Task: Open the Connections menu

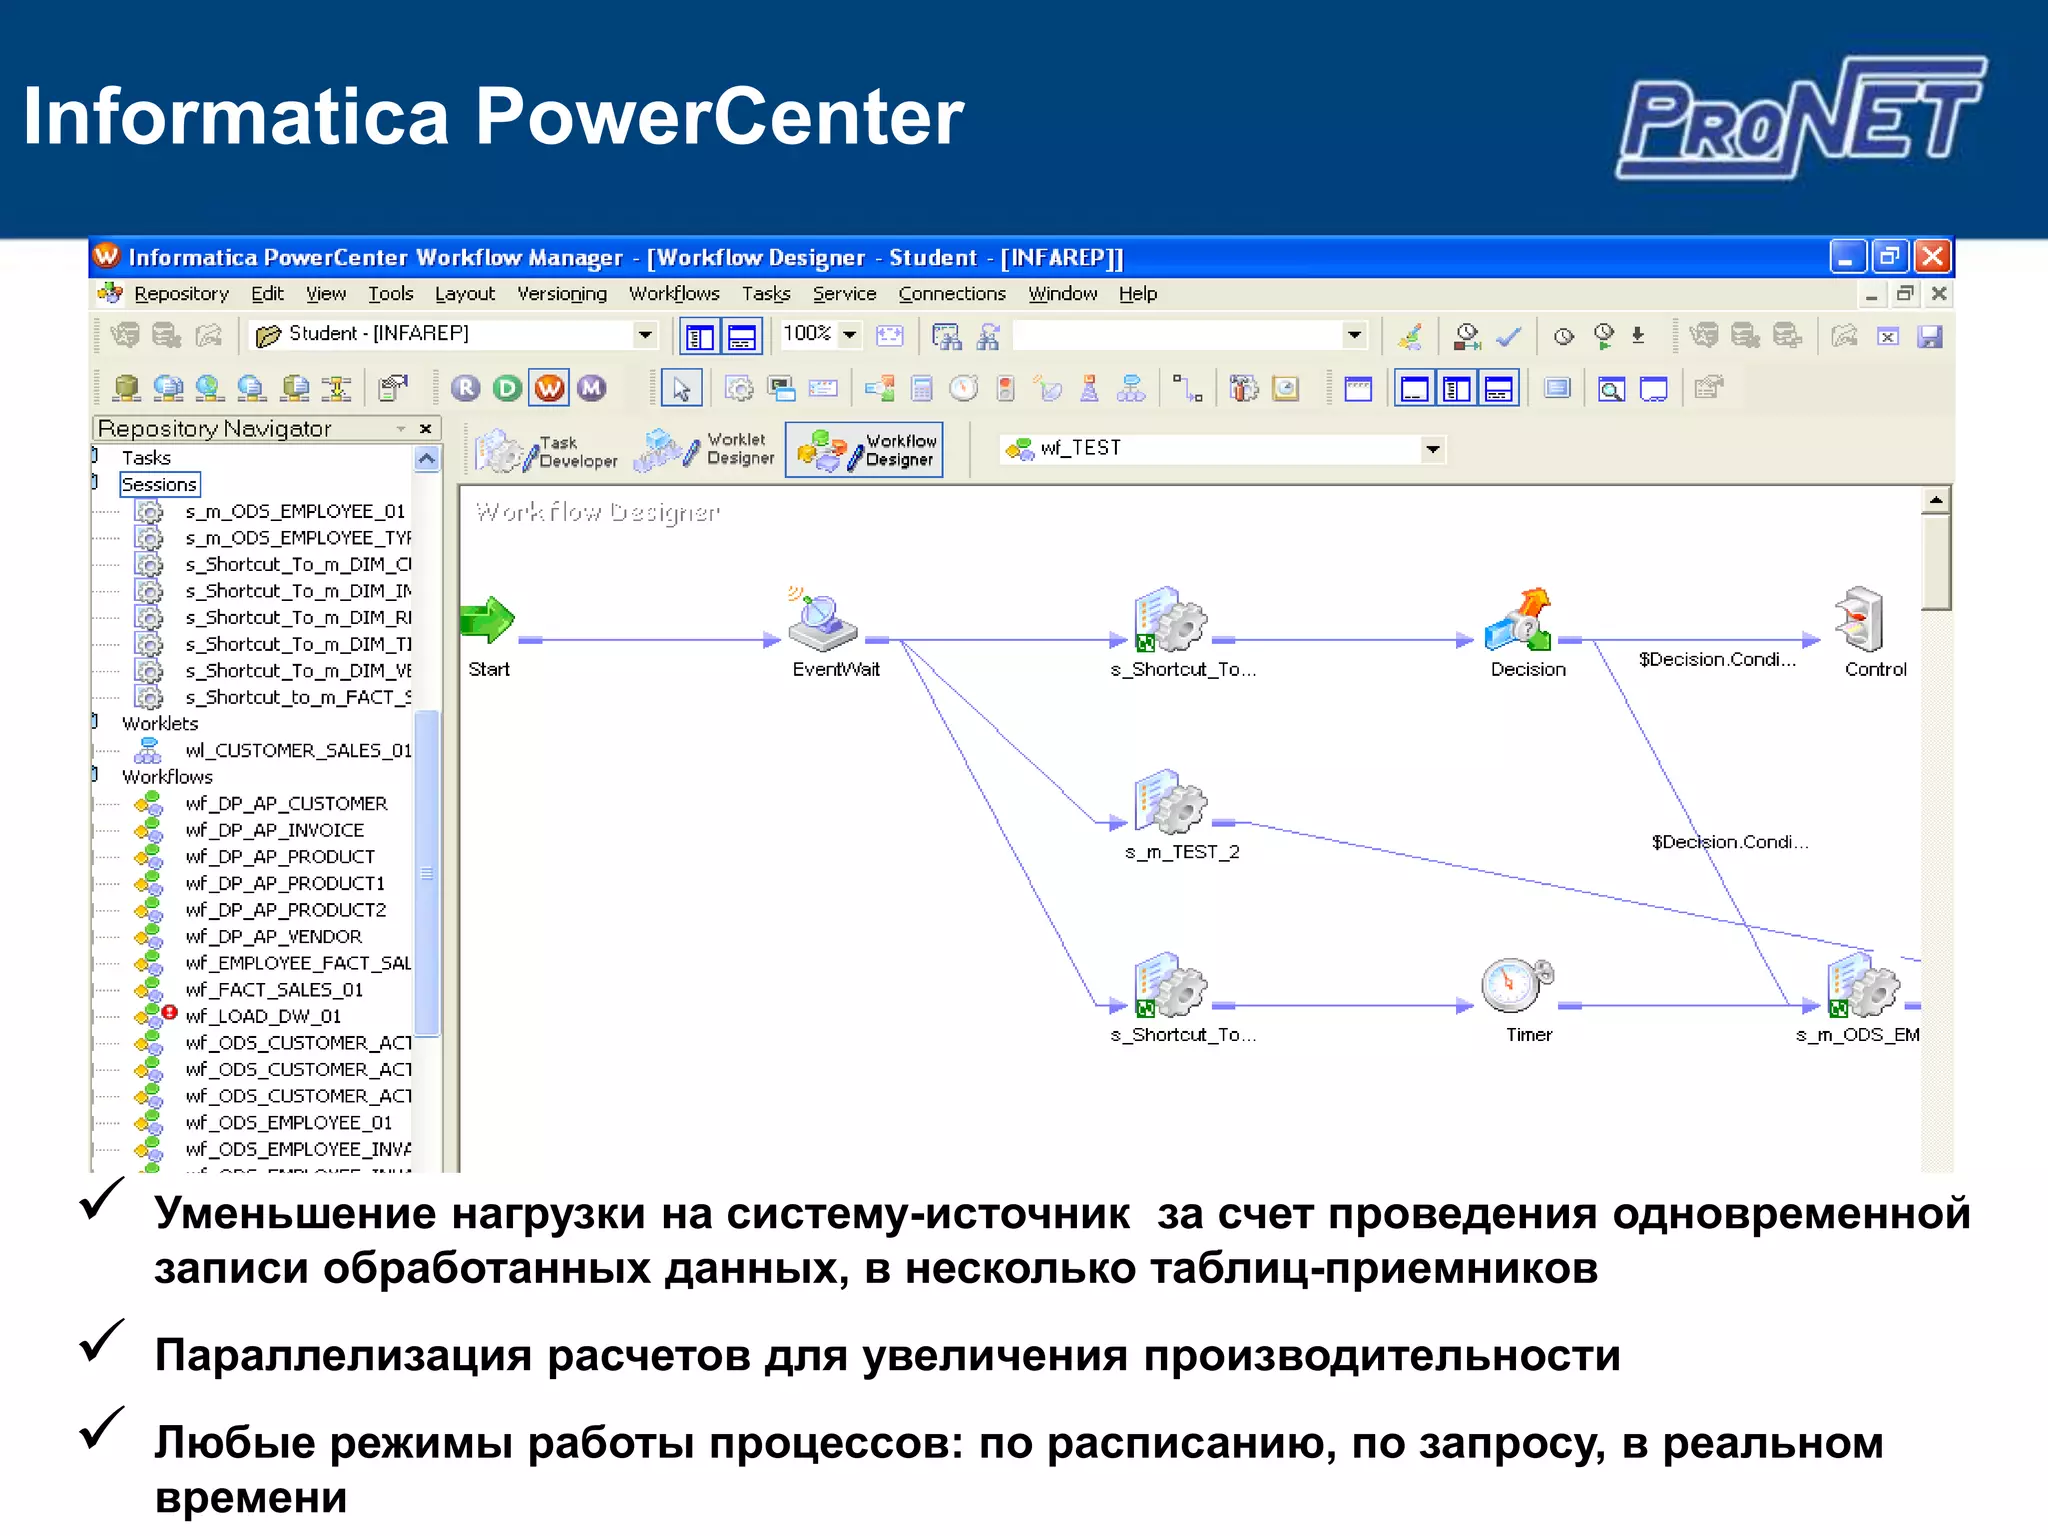Action: pos(952,293)
